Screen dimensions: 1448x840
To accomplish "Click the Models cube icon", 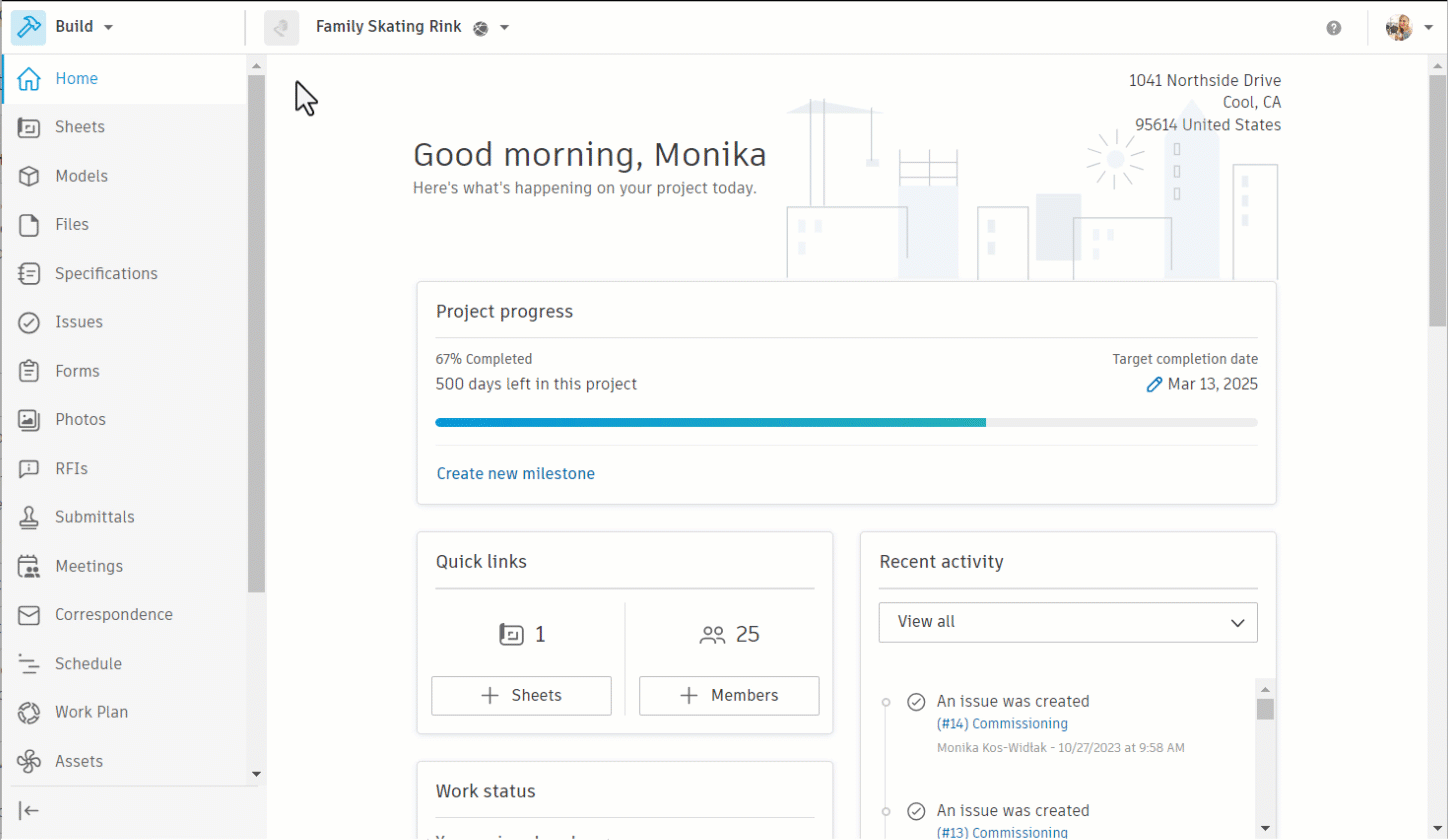I will (x=29, y=176).
